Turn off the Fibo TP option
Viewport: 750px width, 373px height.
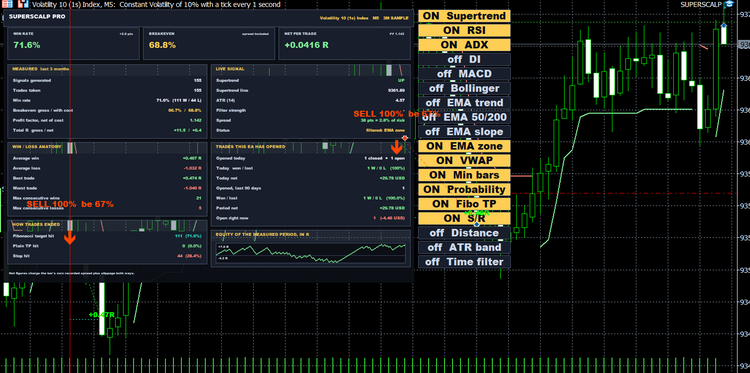tap(464, 204)
